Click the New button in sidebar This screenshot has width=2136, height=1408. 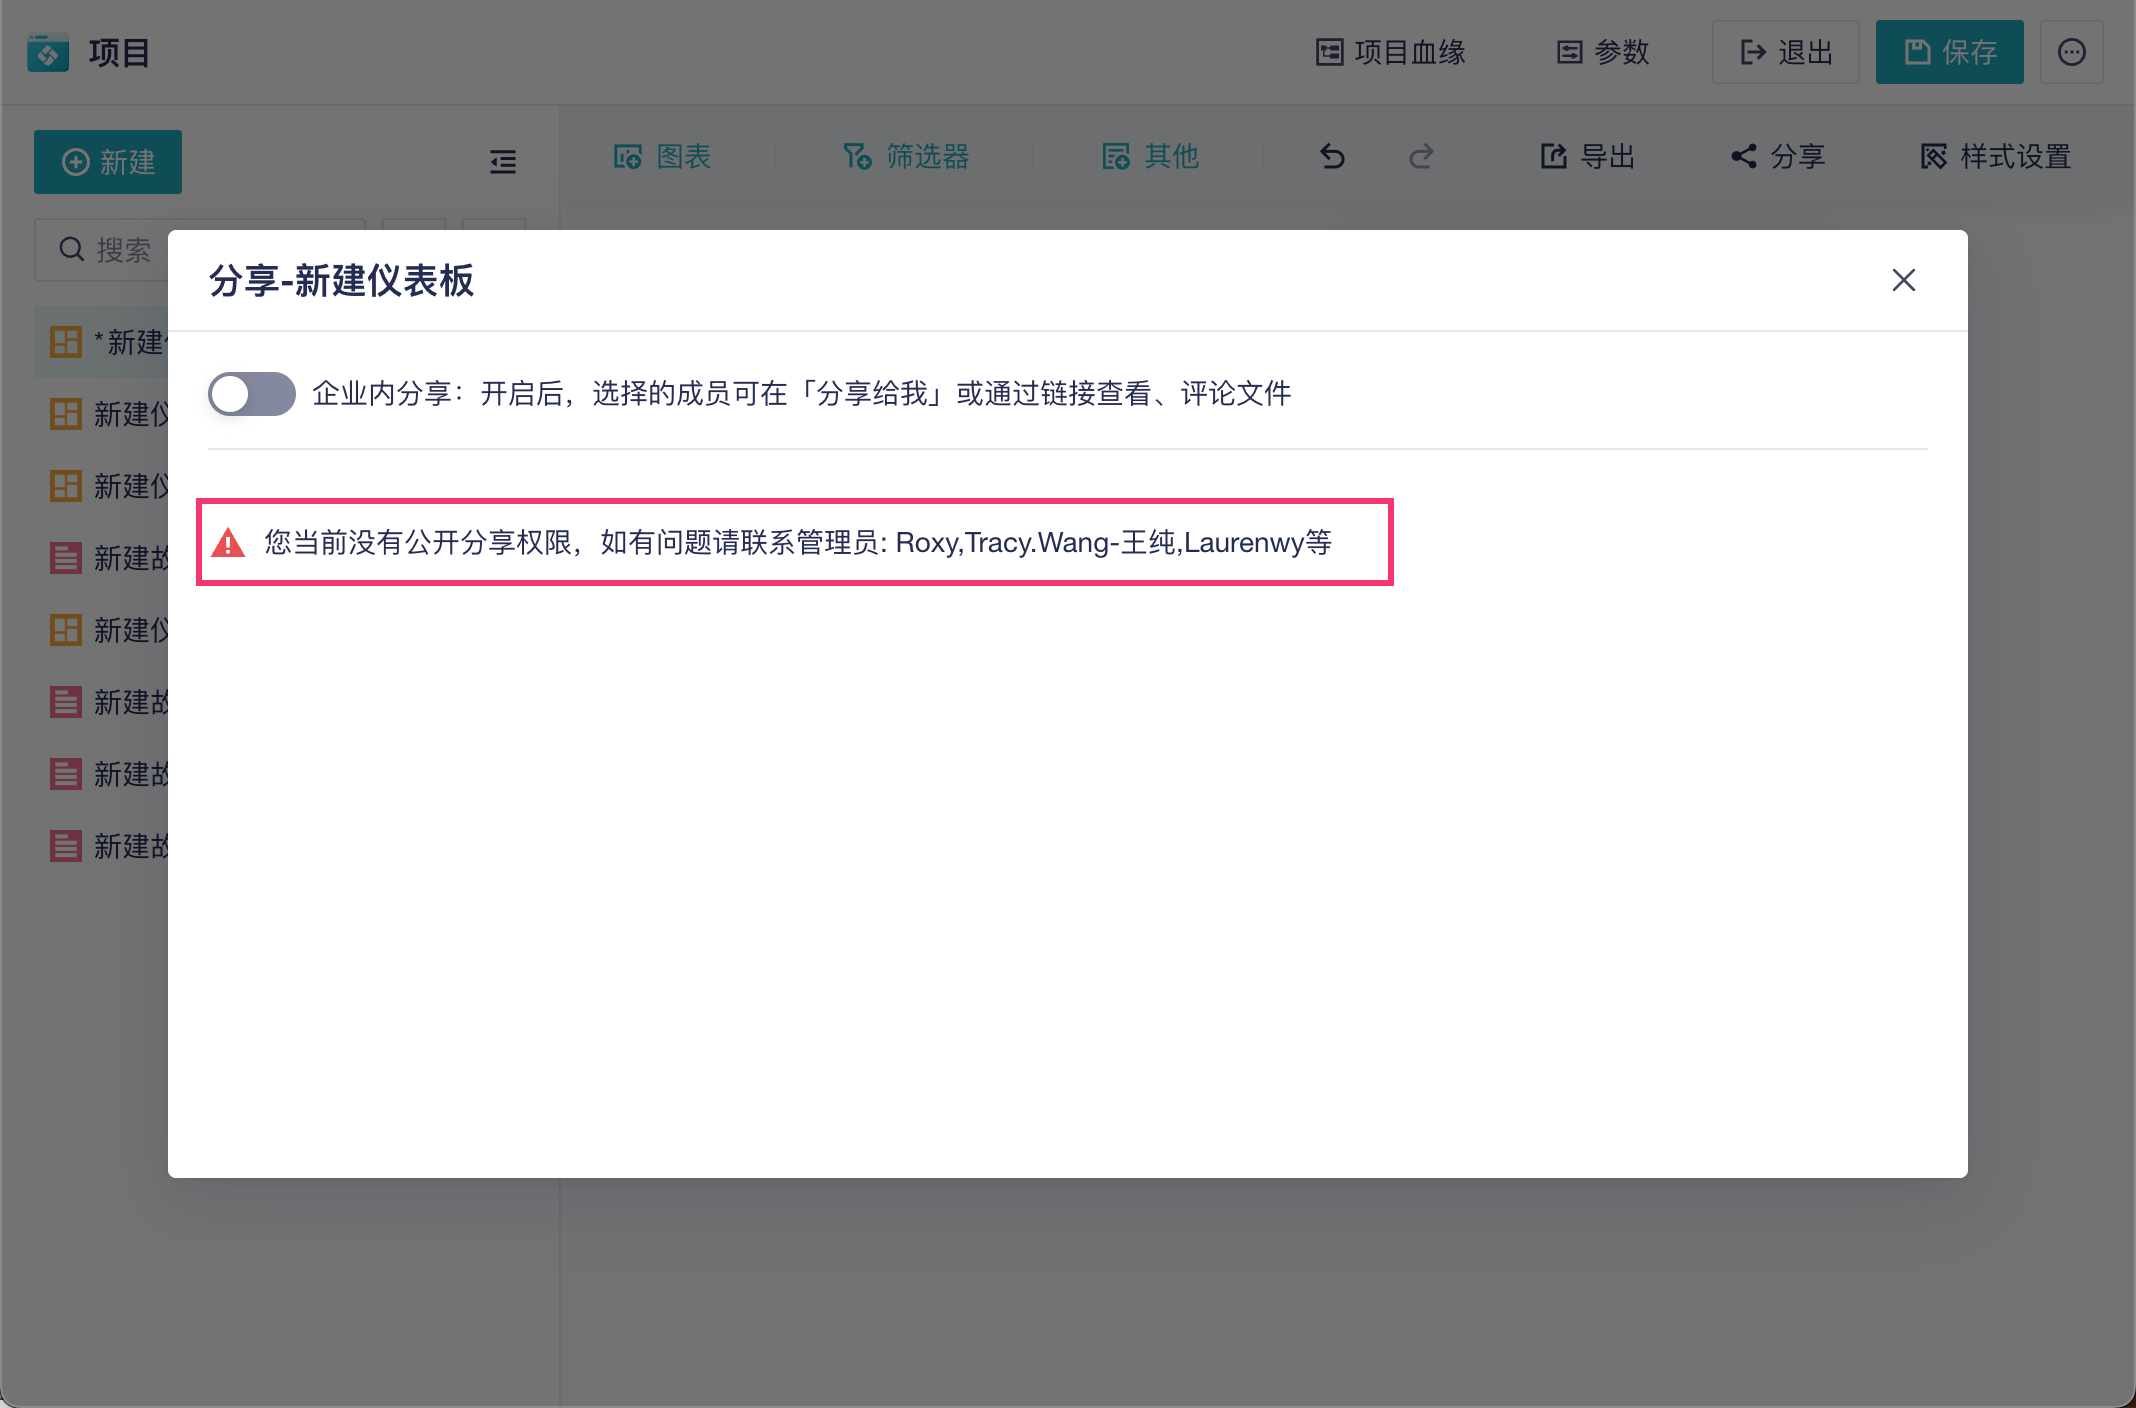pos(108,162)
